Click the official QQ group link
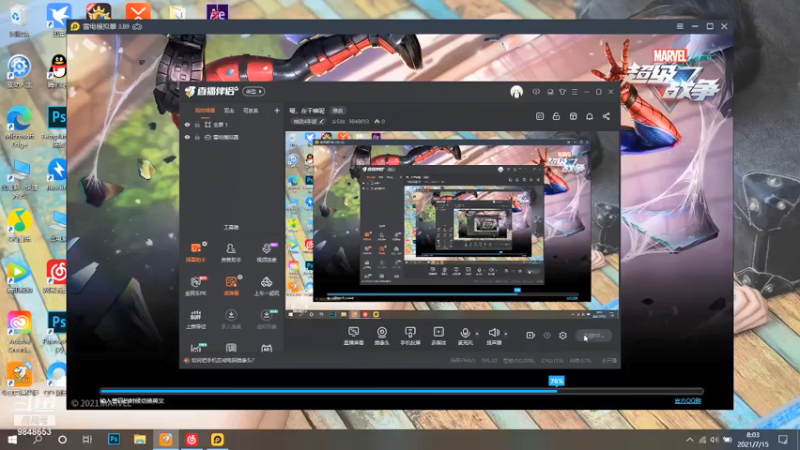This screenshot has height=450, width=800. (687, 401)
